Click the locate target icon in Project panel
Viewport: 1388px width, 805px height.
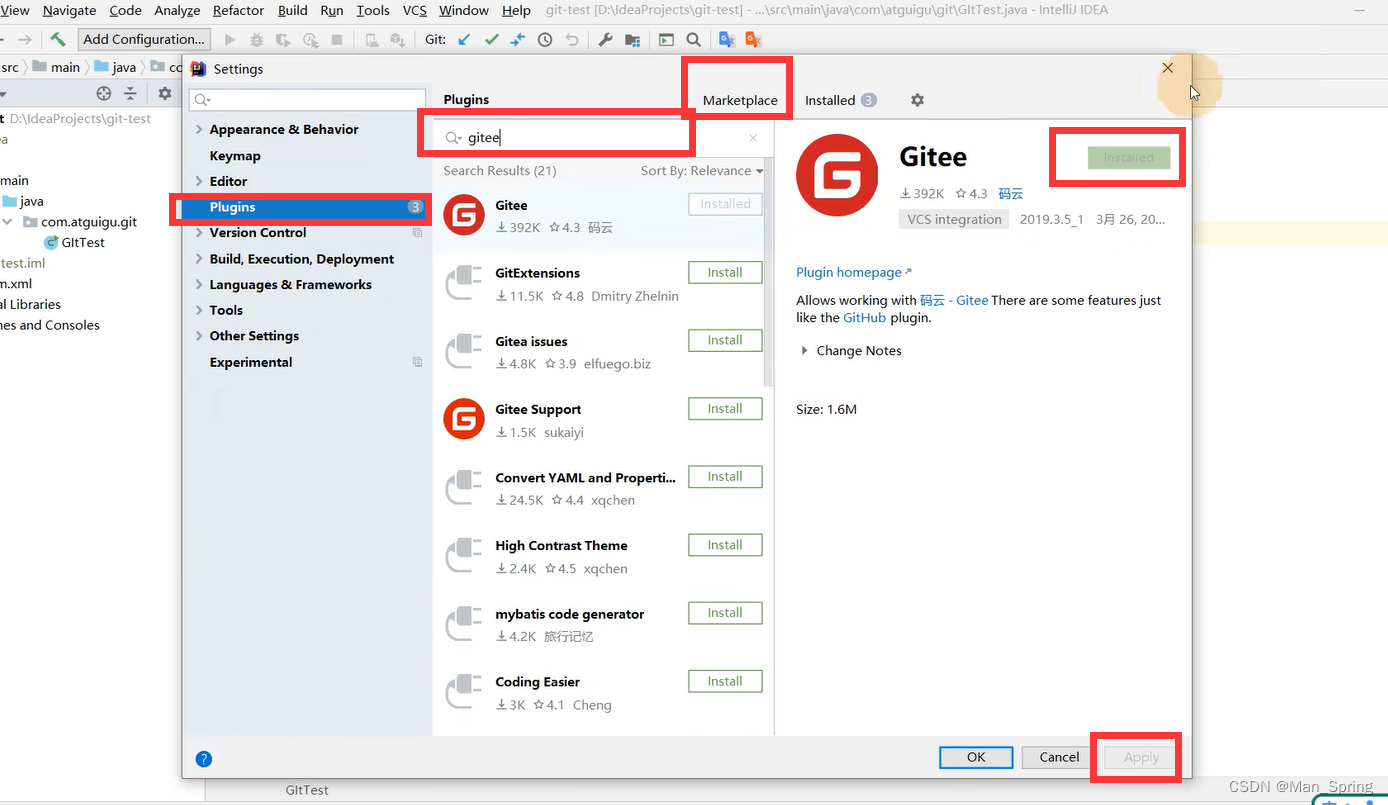(x=103, y=93)
